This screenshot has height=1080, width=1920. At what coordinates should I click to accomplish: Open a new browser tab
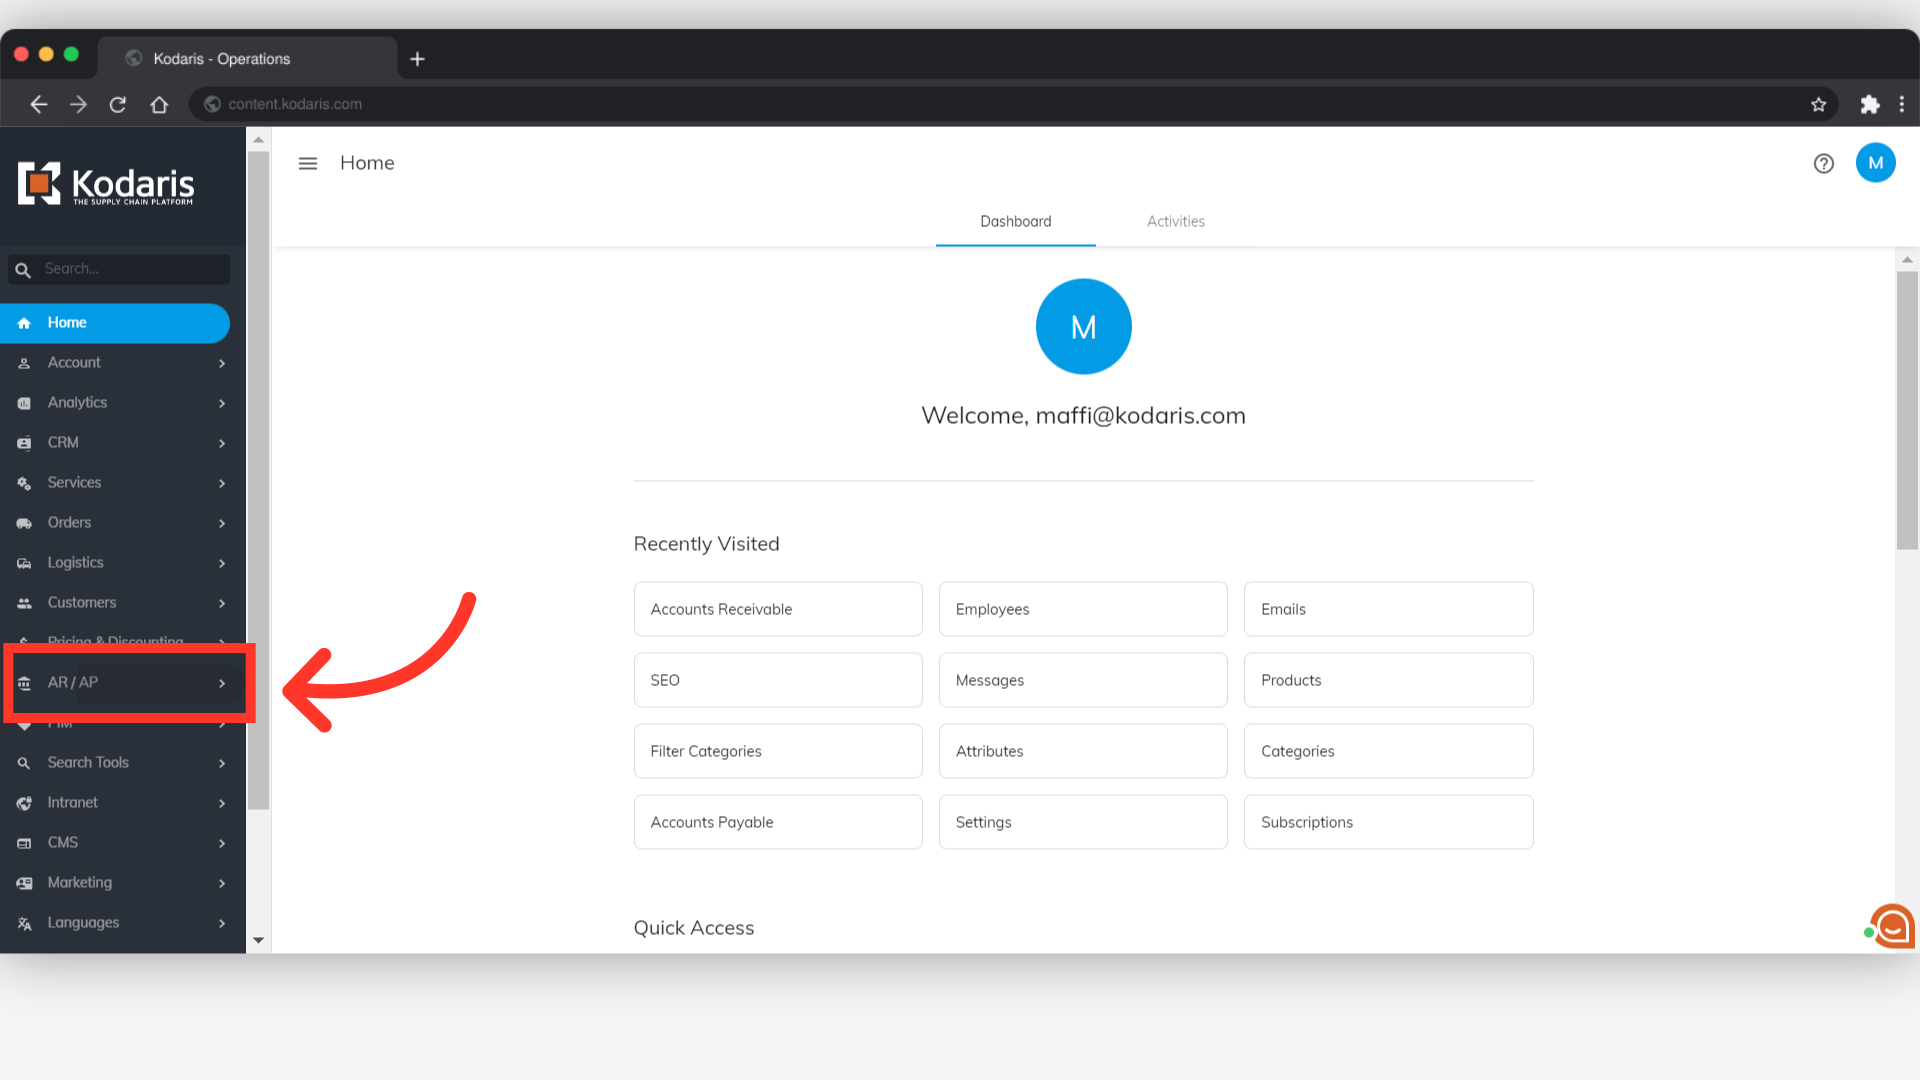[417, 59]
